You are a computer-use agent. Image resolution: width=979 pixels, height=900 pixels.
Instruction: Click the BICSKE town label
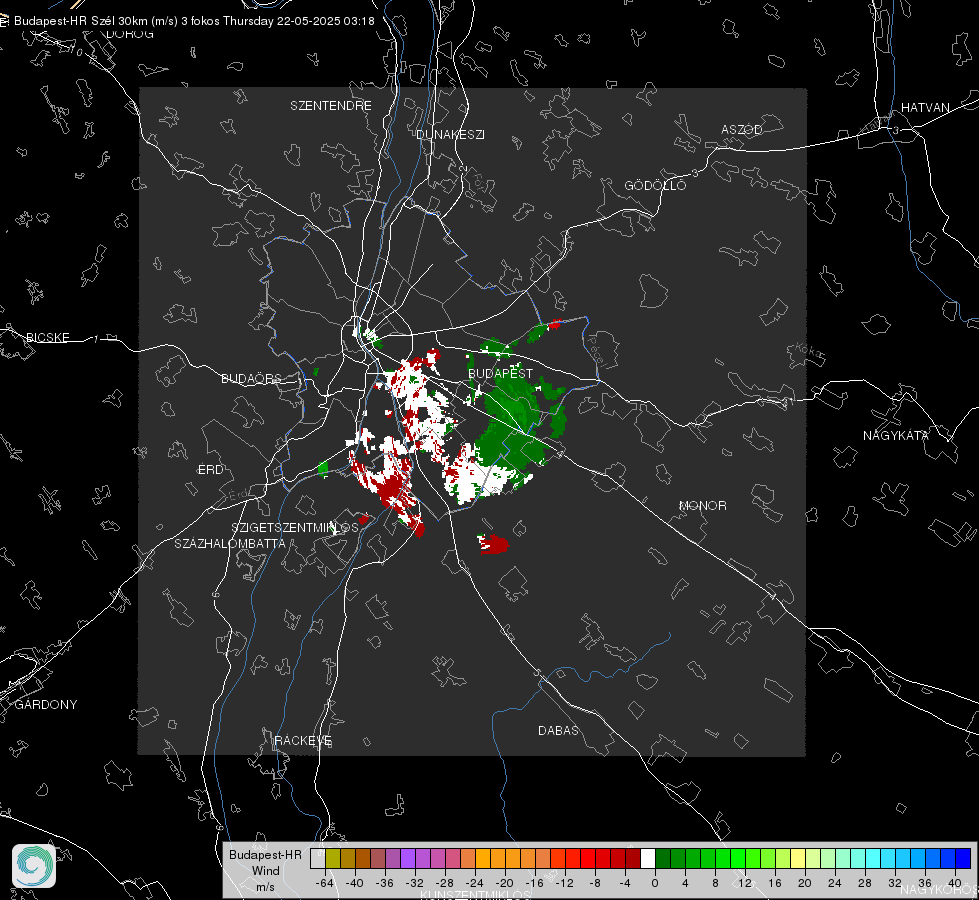coord(47,337)
